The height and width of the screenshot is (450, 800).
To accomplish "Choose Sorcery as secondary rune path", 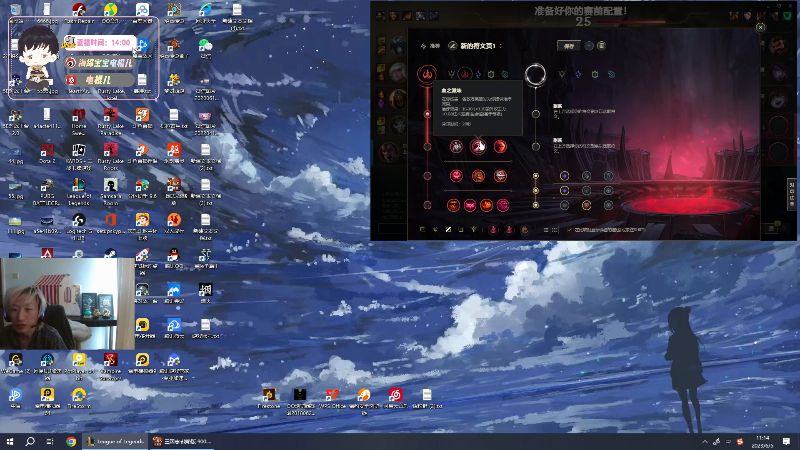I will coord(578,74).
